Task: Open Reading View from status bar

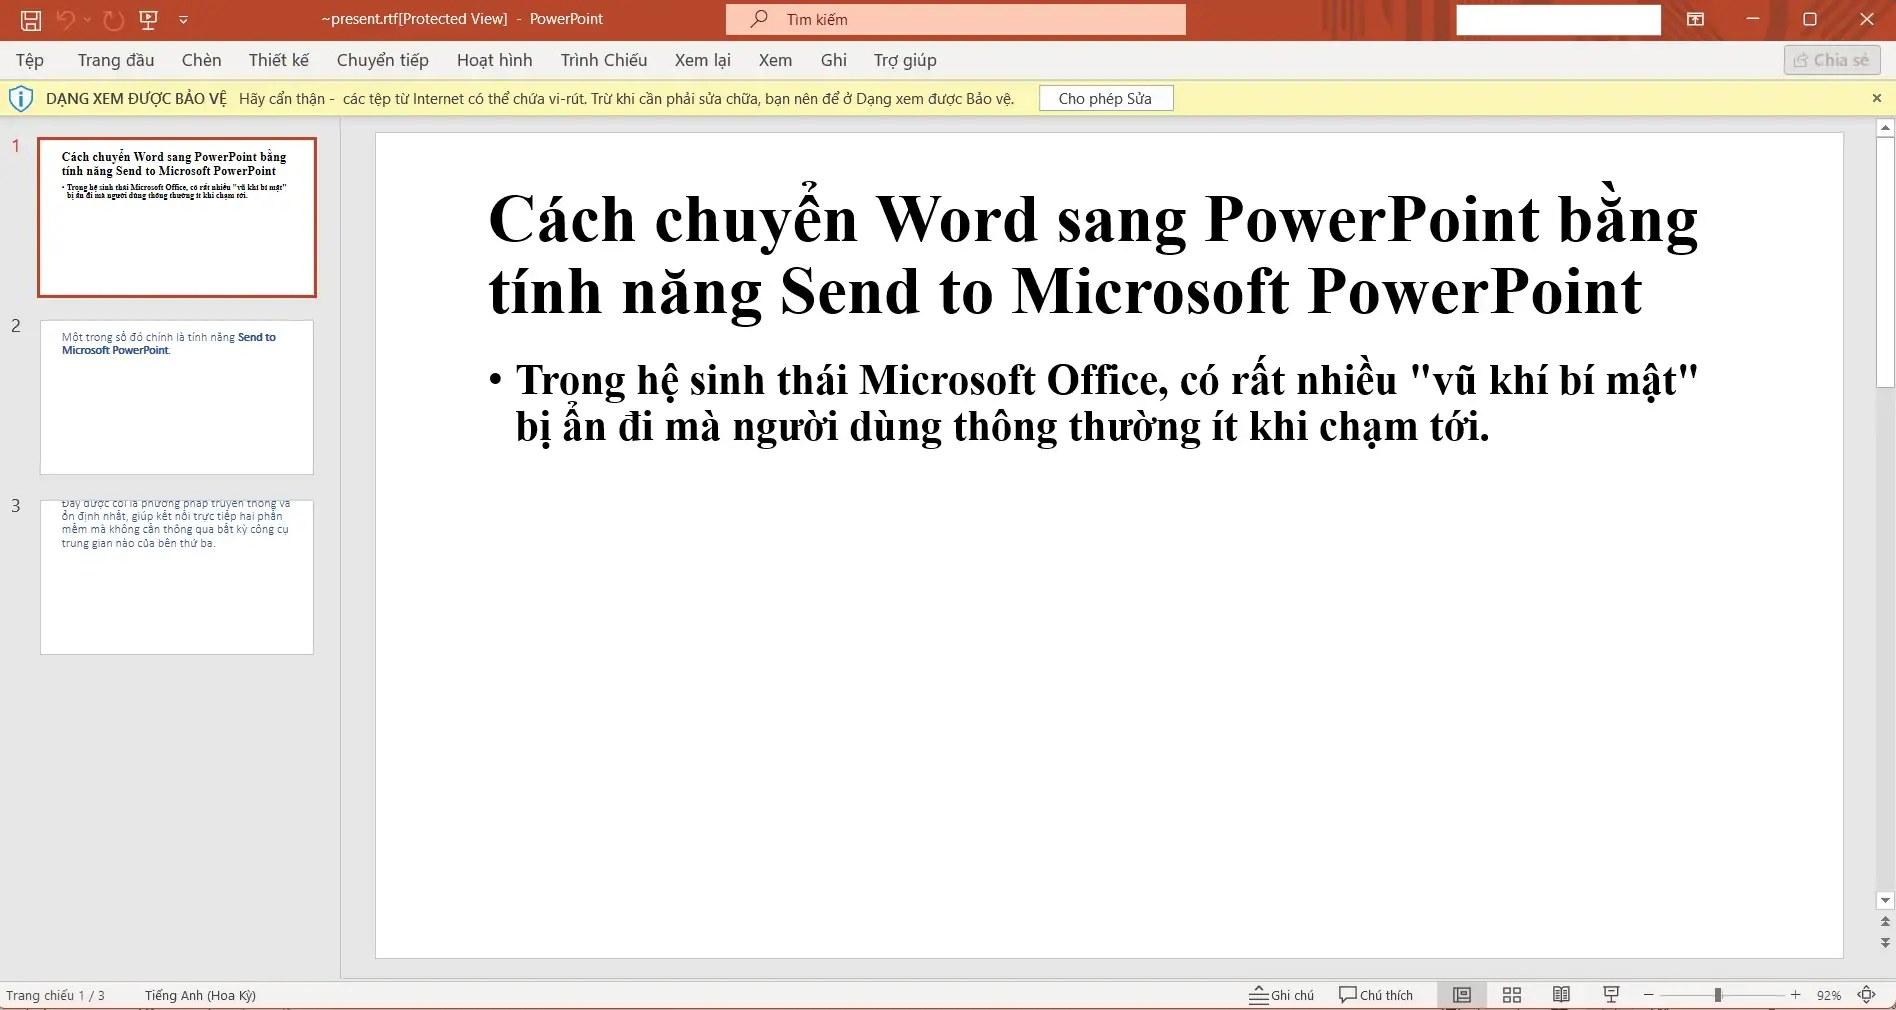Action: click(x=1560, y=995)
